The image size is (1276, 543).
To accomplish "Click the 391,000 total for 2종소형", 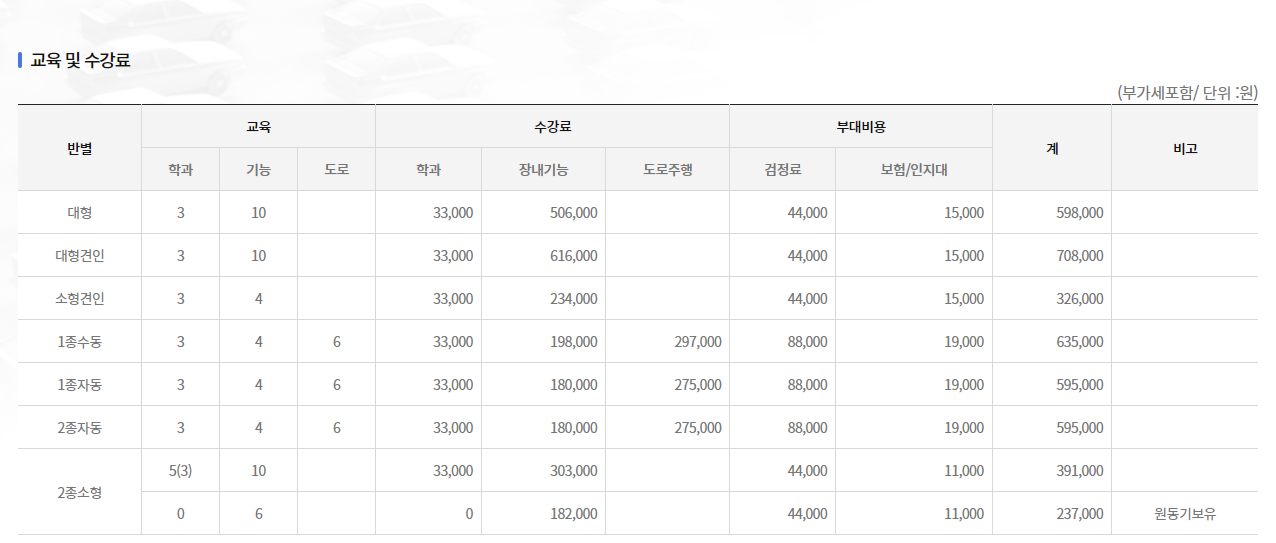I will tap(1080, 471).
